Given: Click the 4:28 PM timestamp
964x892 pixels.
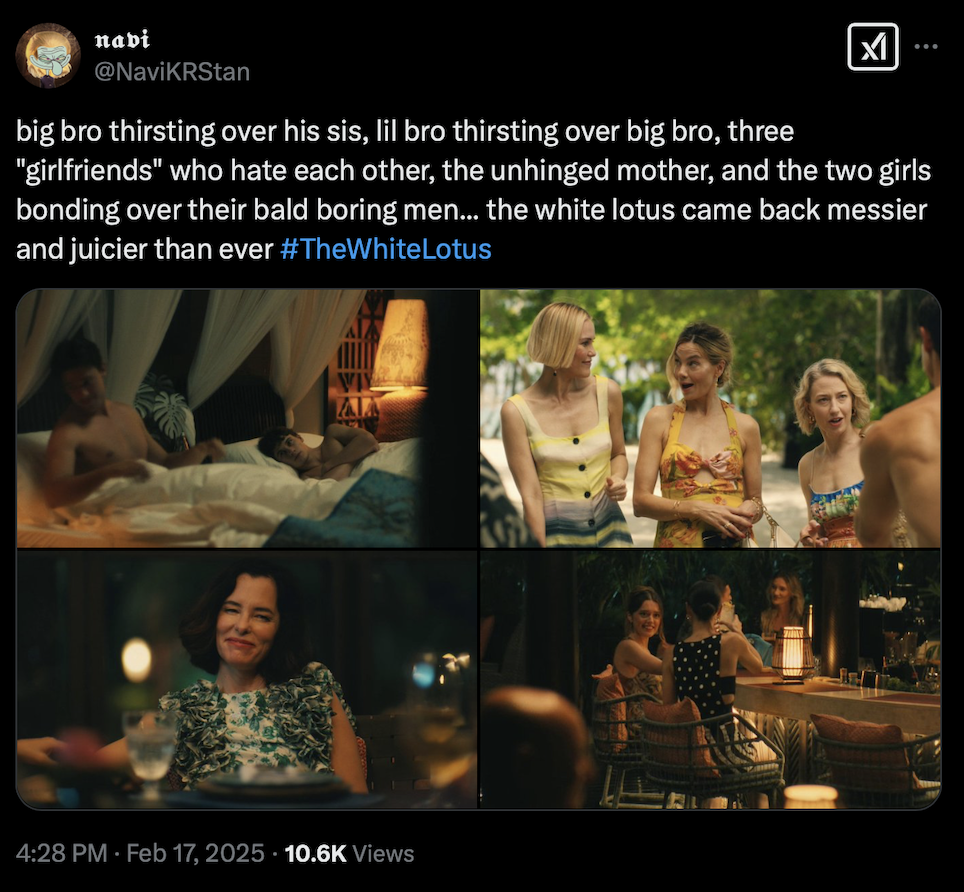Looking at the screenshot, I should coord(61,853).
